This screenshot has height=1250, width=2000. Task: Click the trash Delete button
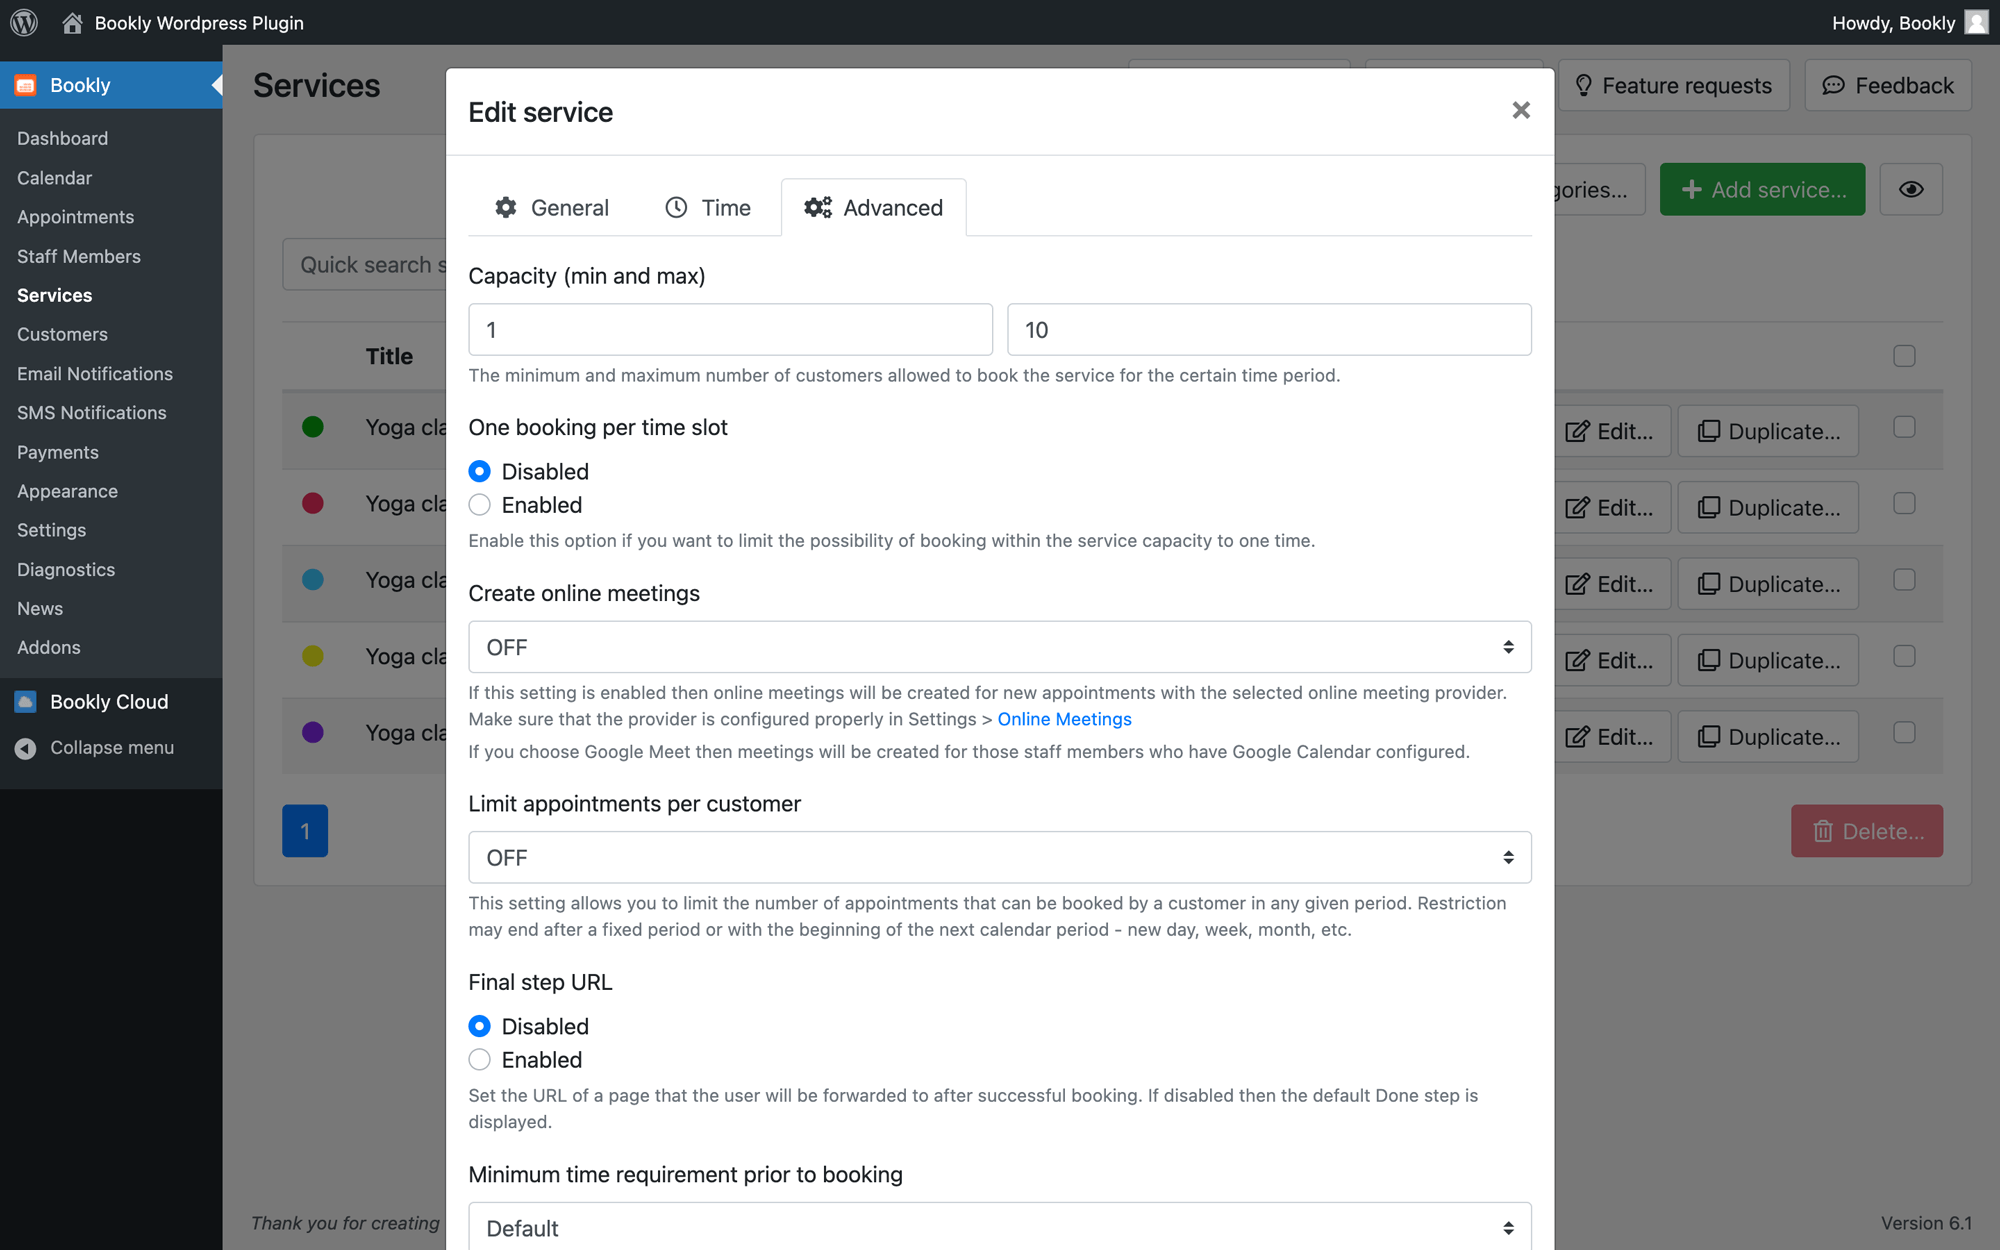tap(1867, 831)
